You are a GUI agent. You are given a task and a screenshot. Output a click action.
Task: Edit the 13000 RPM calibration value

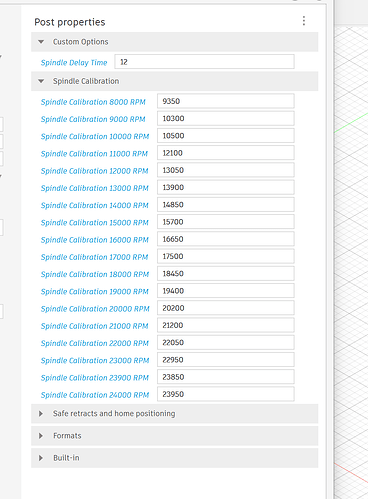(226, 187)
